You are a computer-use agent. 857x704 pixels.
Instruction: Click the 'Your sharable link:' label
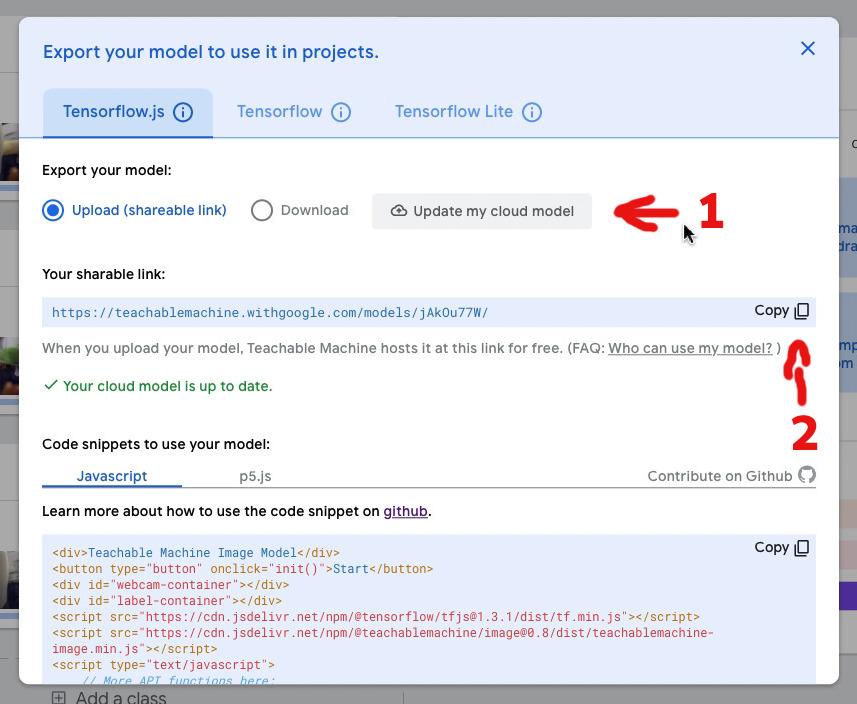(x=103, y=274)
